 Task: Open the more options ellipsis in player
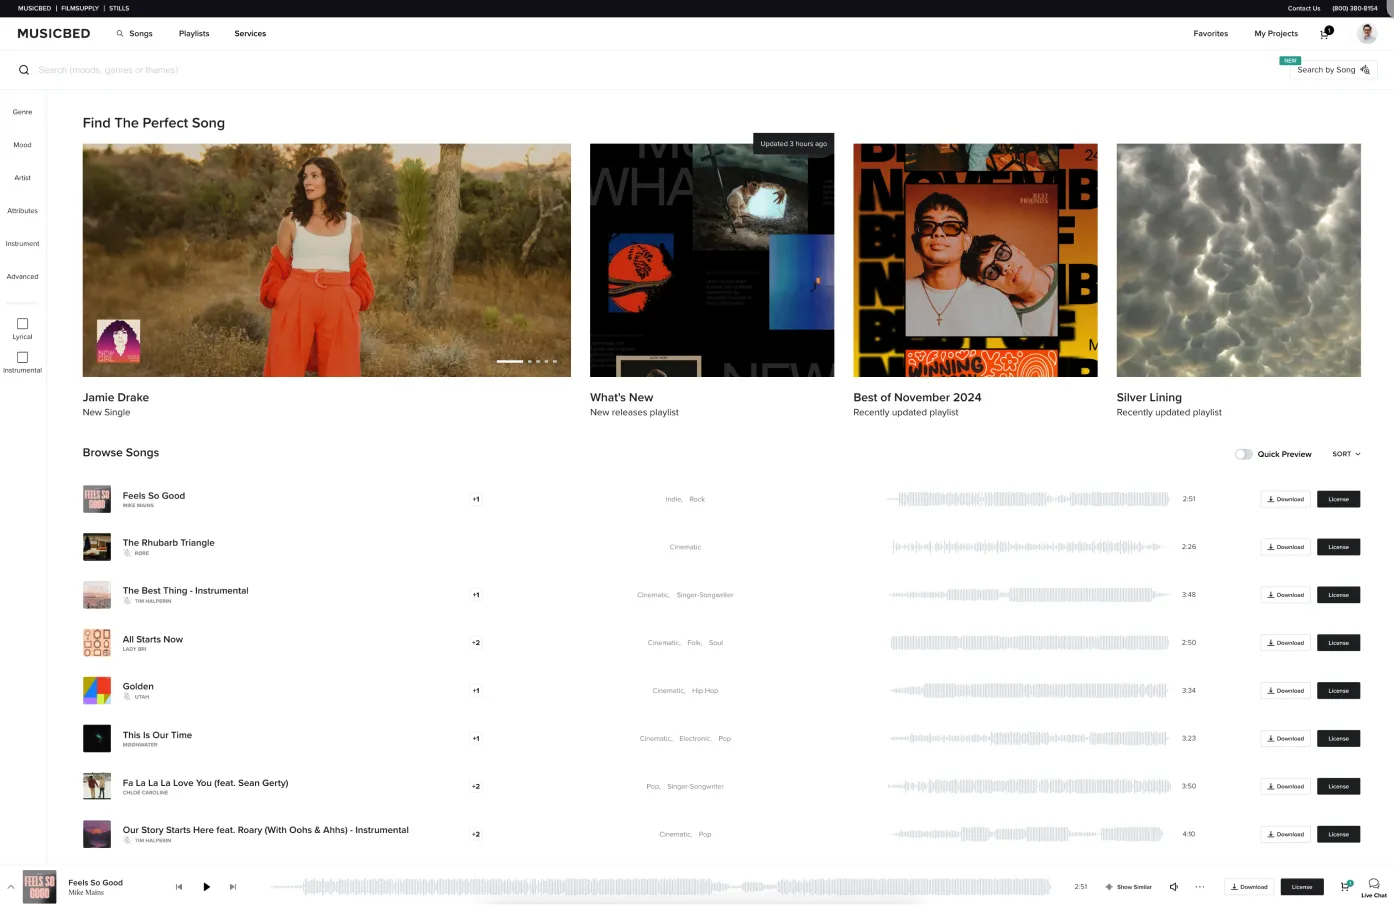pos(1200,887)
